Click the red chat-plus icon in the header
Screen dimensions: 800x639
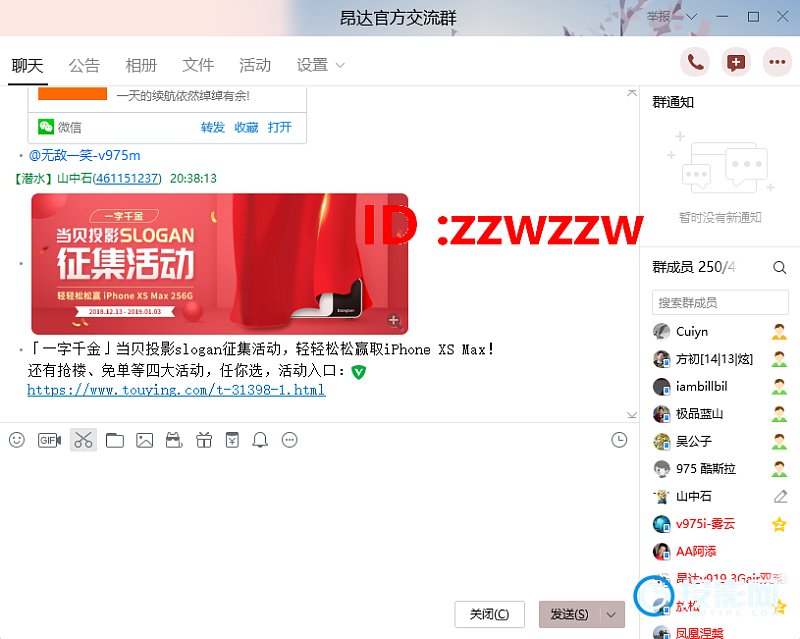click(x=736, y=63)
